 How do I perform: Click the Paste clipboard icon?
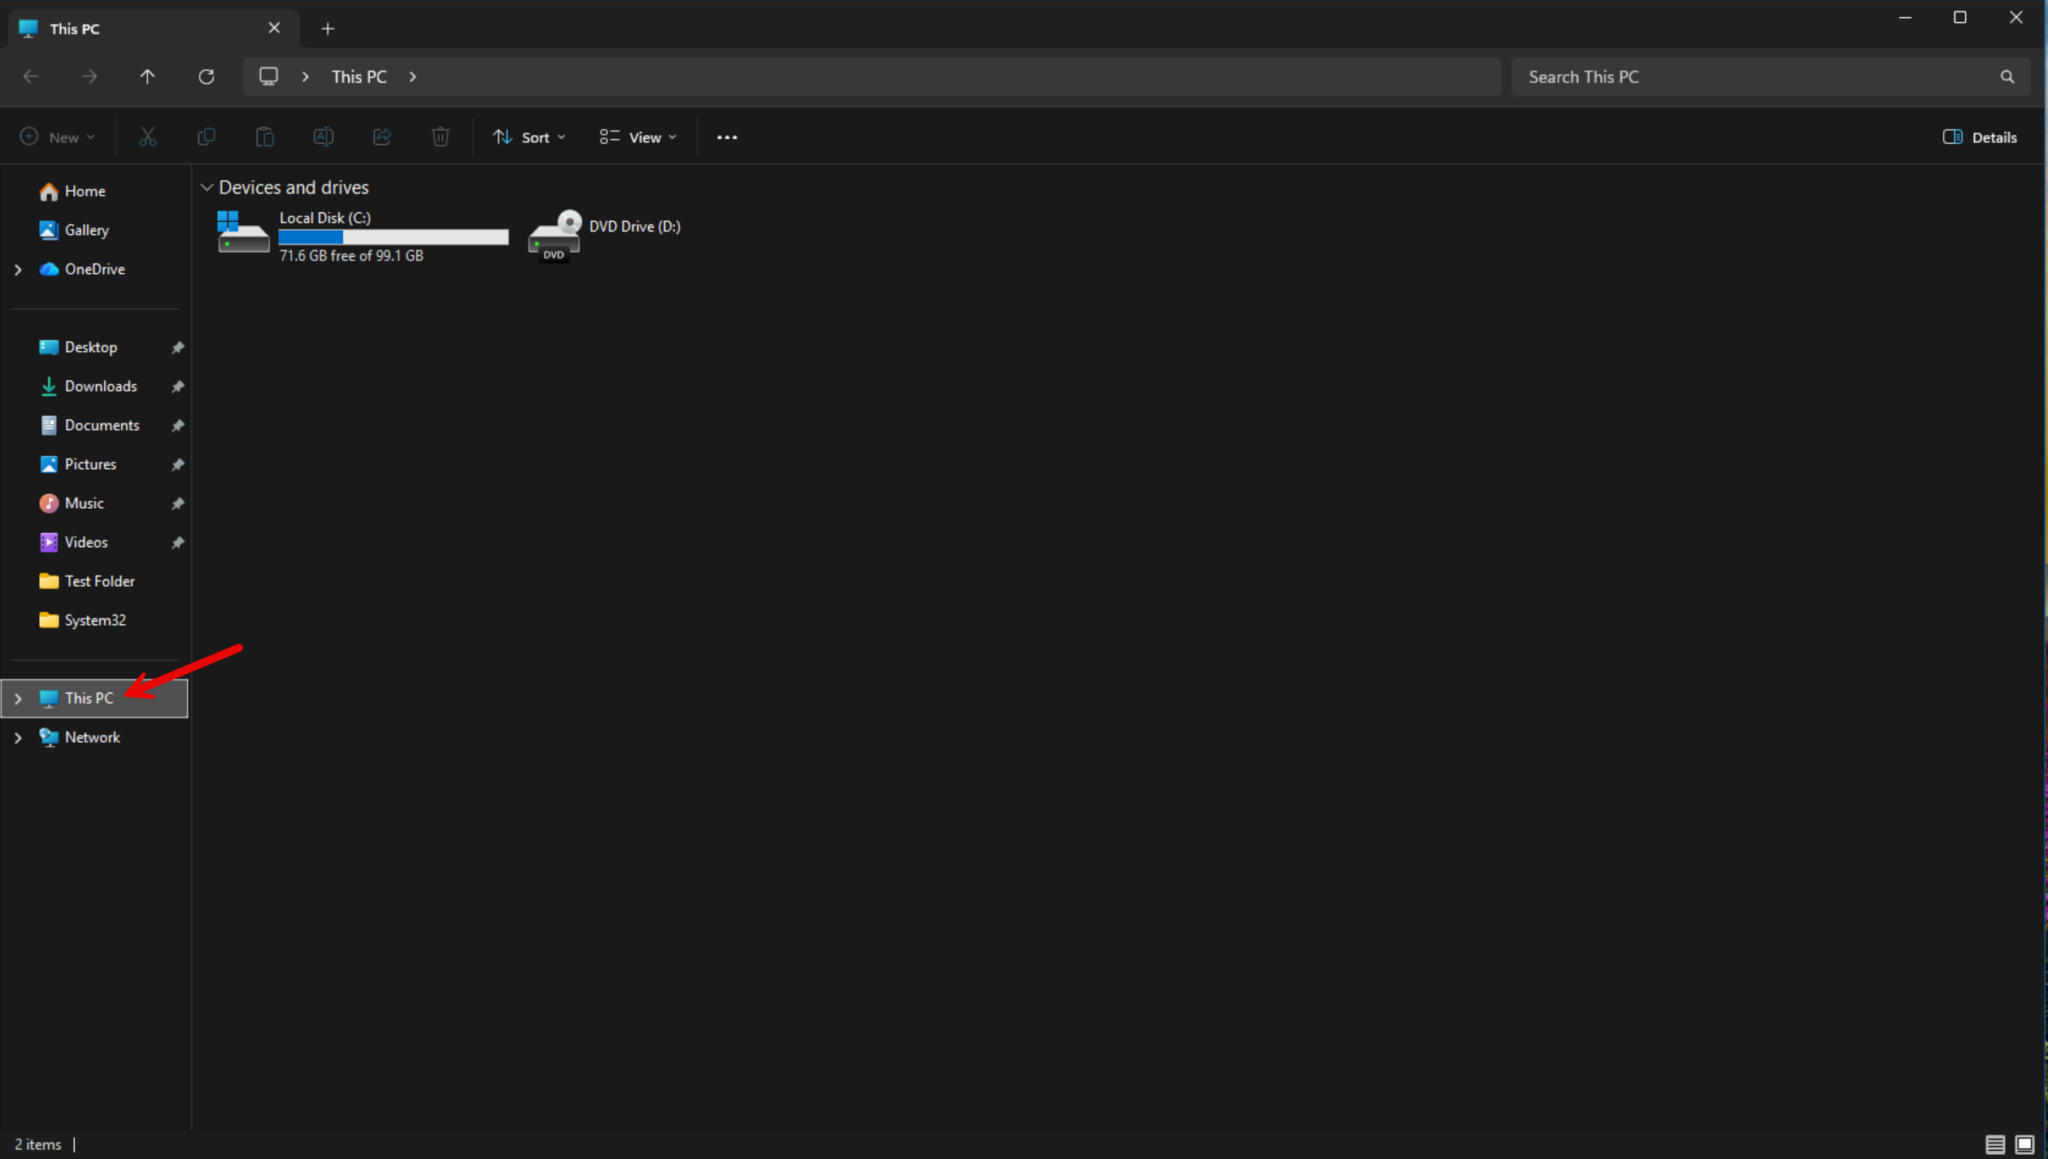pyautogui.click(x=265, y=137)
